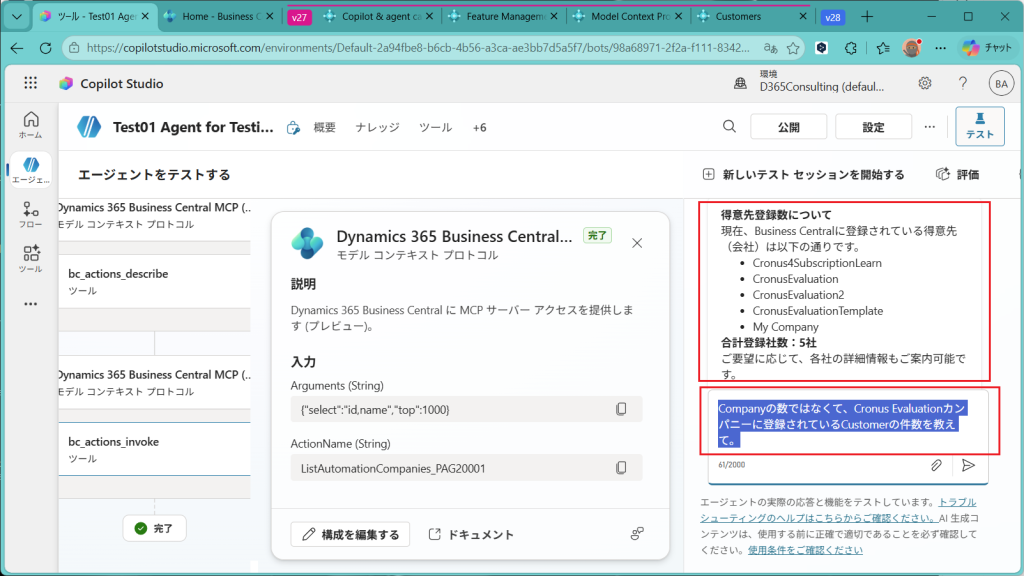Click the 構成を編集する button
Screen dimensions: 1024x576
[351, 535]
